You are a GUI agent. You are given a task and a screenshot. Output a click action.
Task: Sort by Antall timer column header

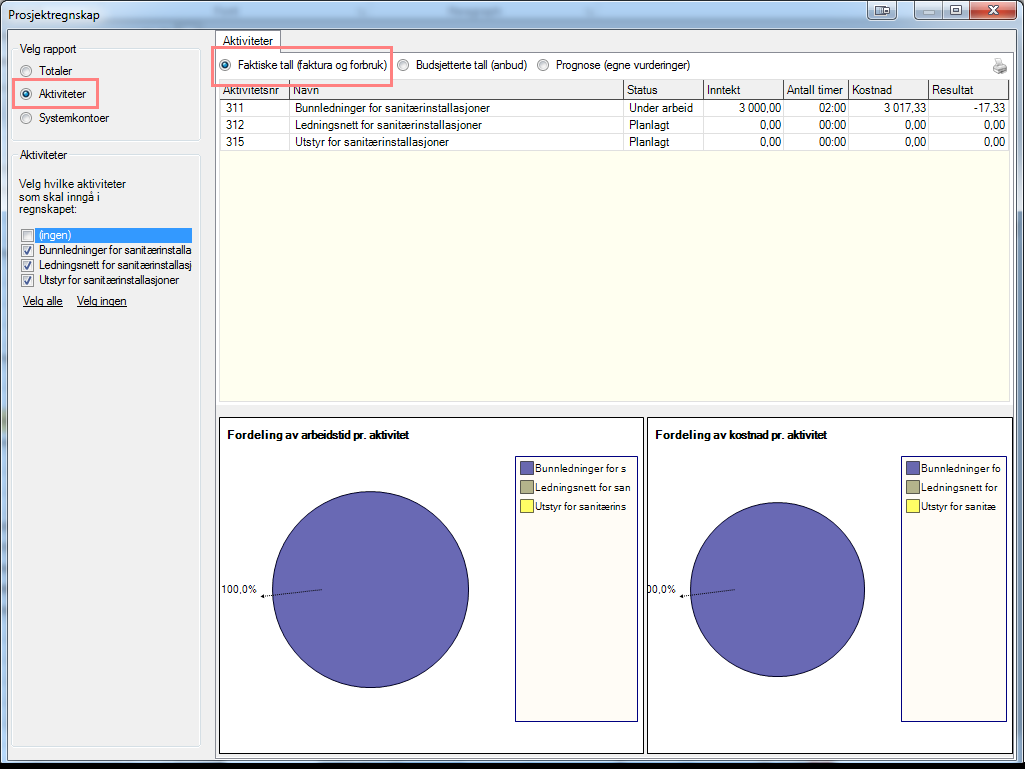click(816, 90)
